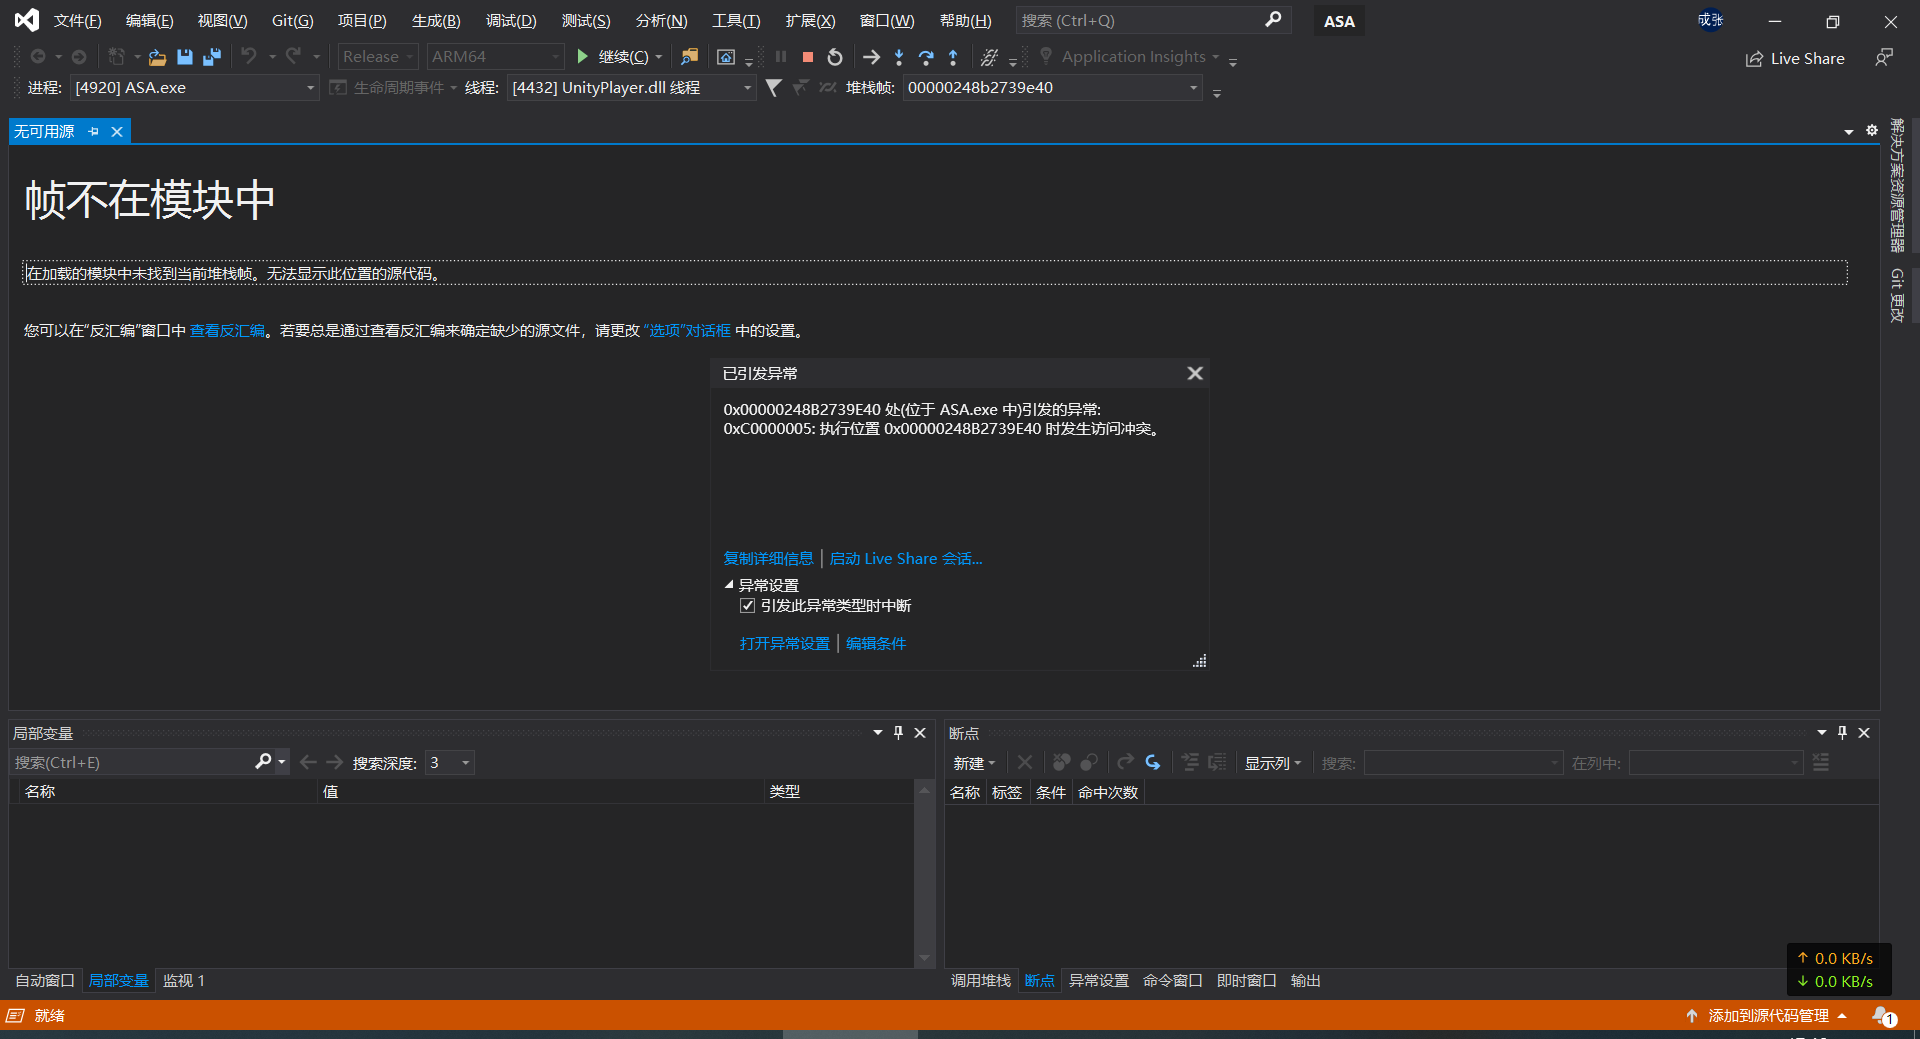Restart the debug session

click(835, 57)
